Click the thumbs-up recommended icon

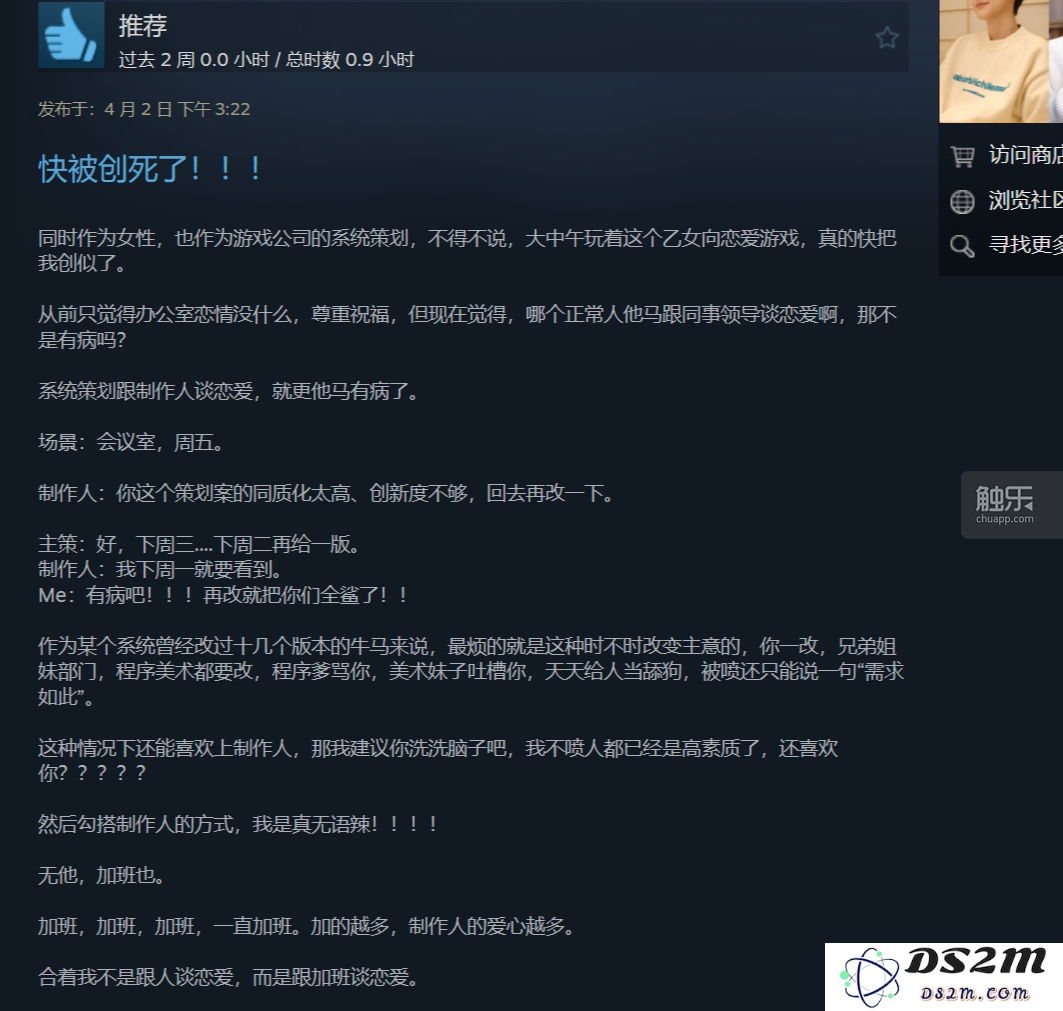pos(71,35)
